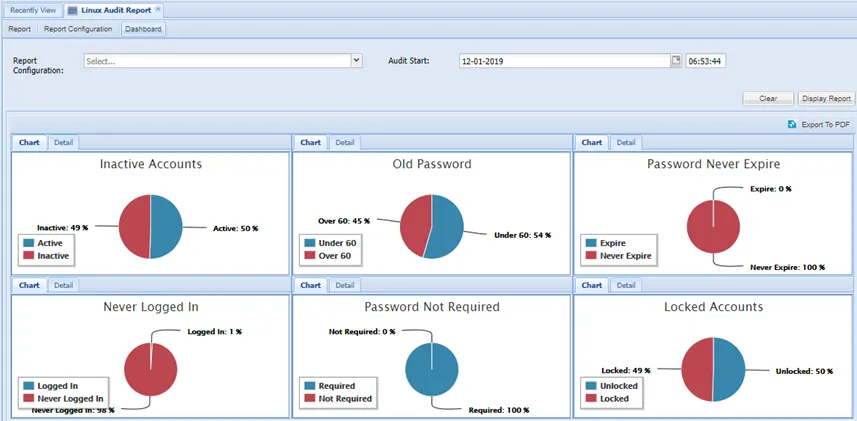Click the 'Locked: 49 %' chart label

[x=626, y=370]
